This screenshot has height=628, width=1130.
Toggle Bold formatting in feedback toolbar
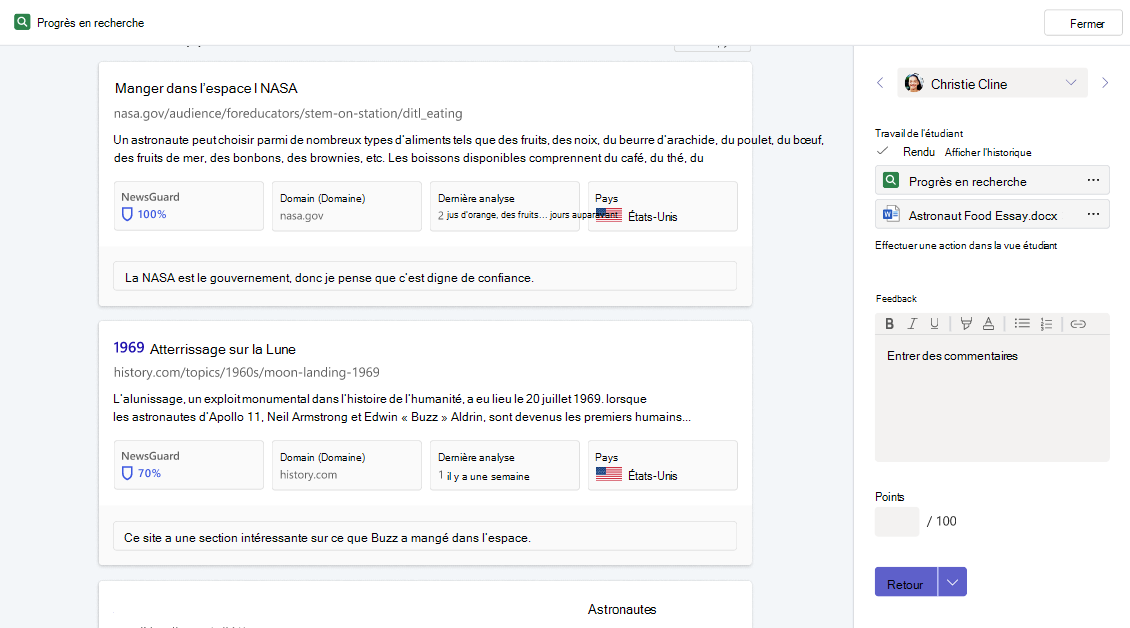(889, 324)
